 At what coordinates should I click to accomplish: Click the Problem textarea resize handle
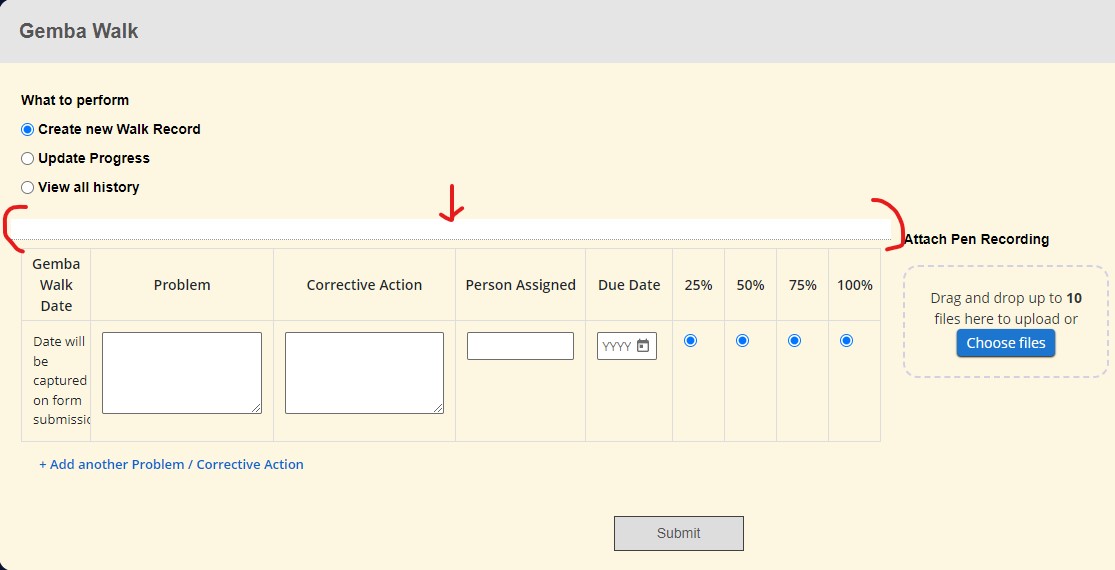[x=256, y=408]
